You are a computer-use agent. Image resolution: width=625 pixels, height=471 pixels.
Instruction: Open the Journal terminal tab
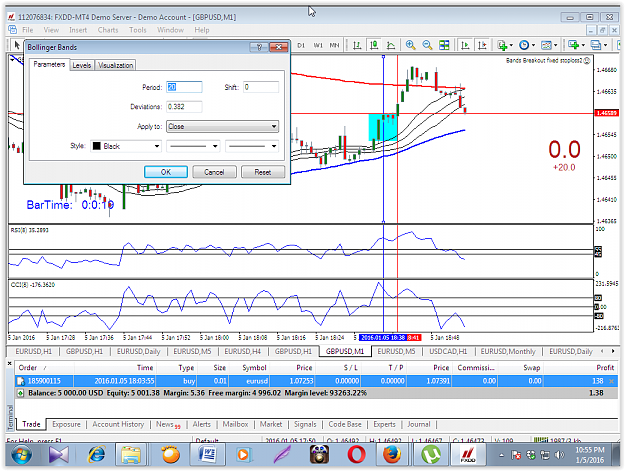pos(419,424)
